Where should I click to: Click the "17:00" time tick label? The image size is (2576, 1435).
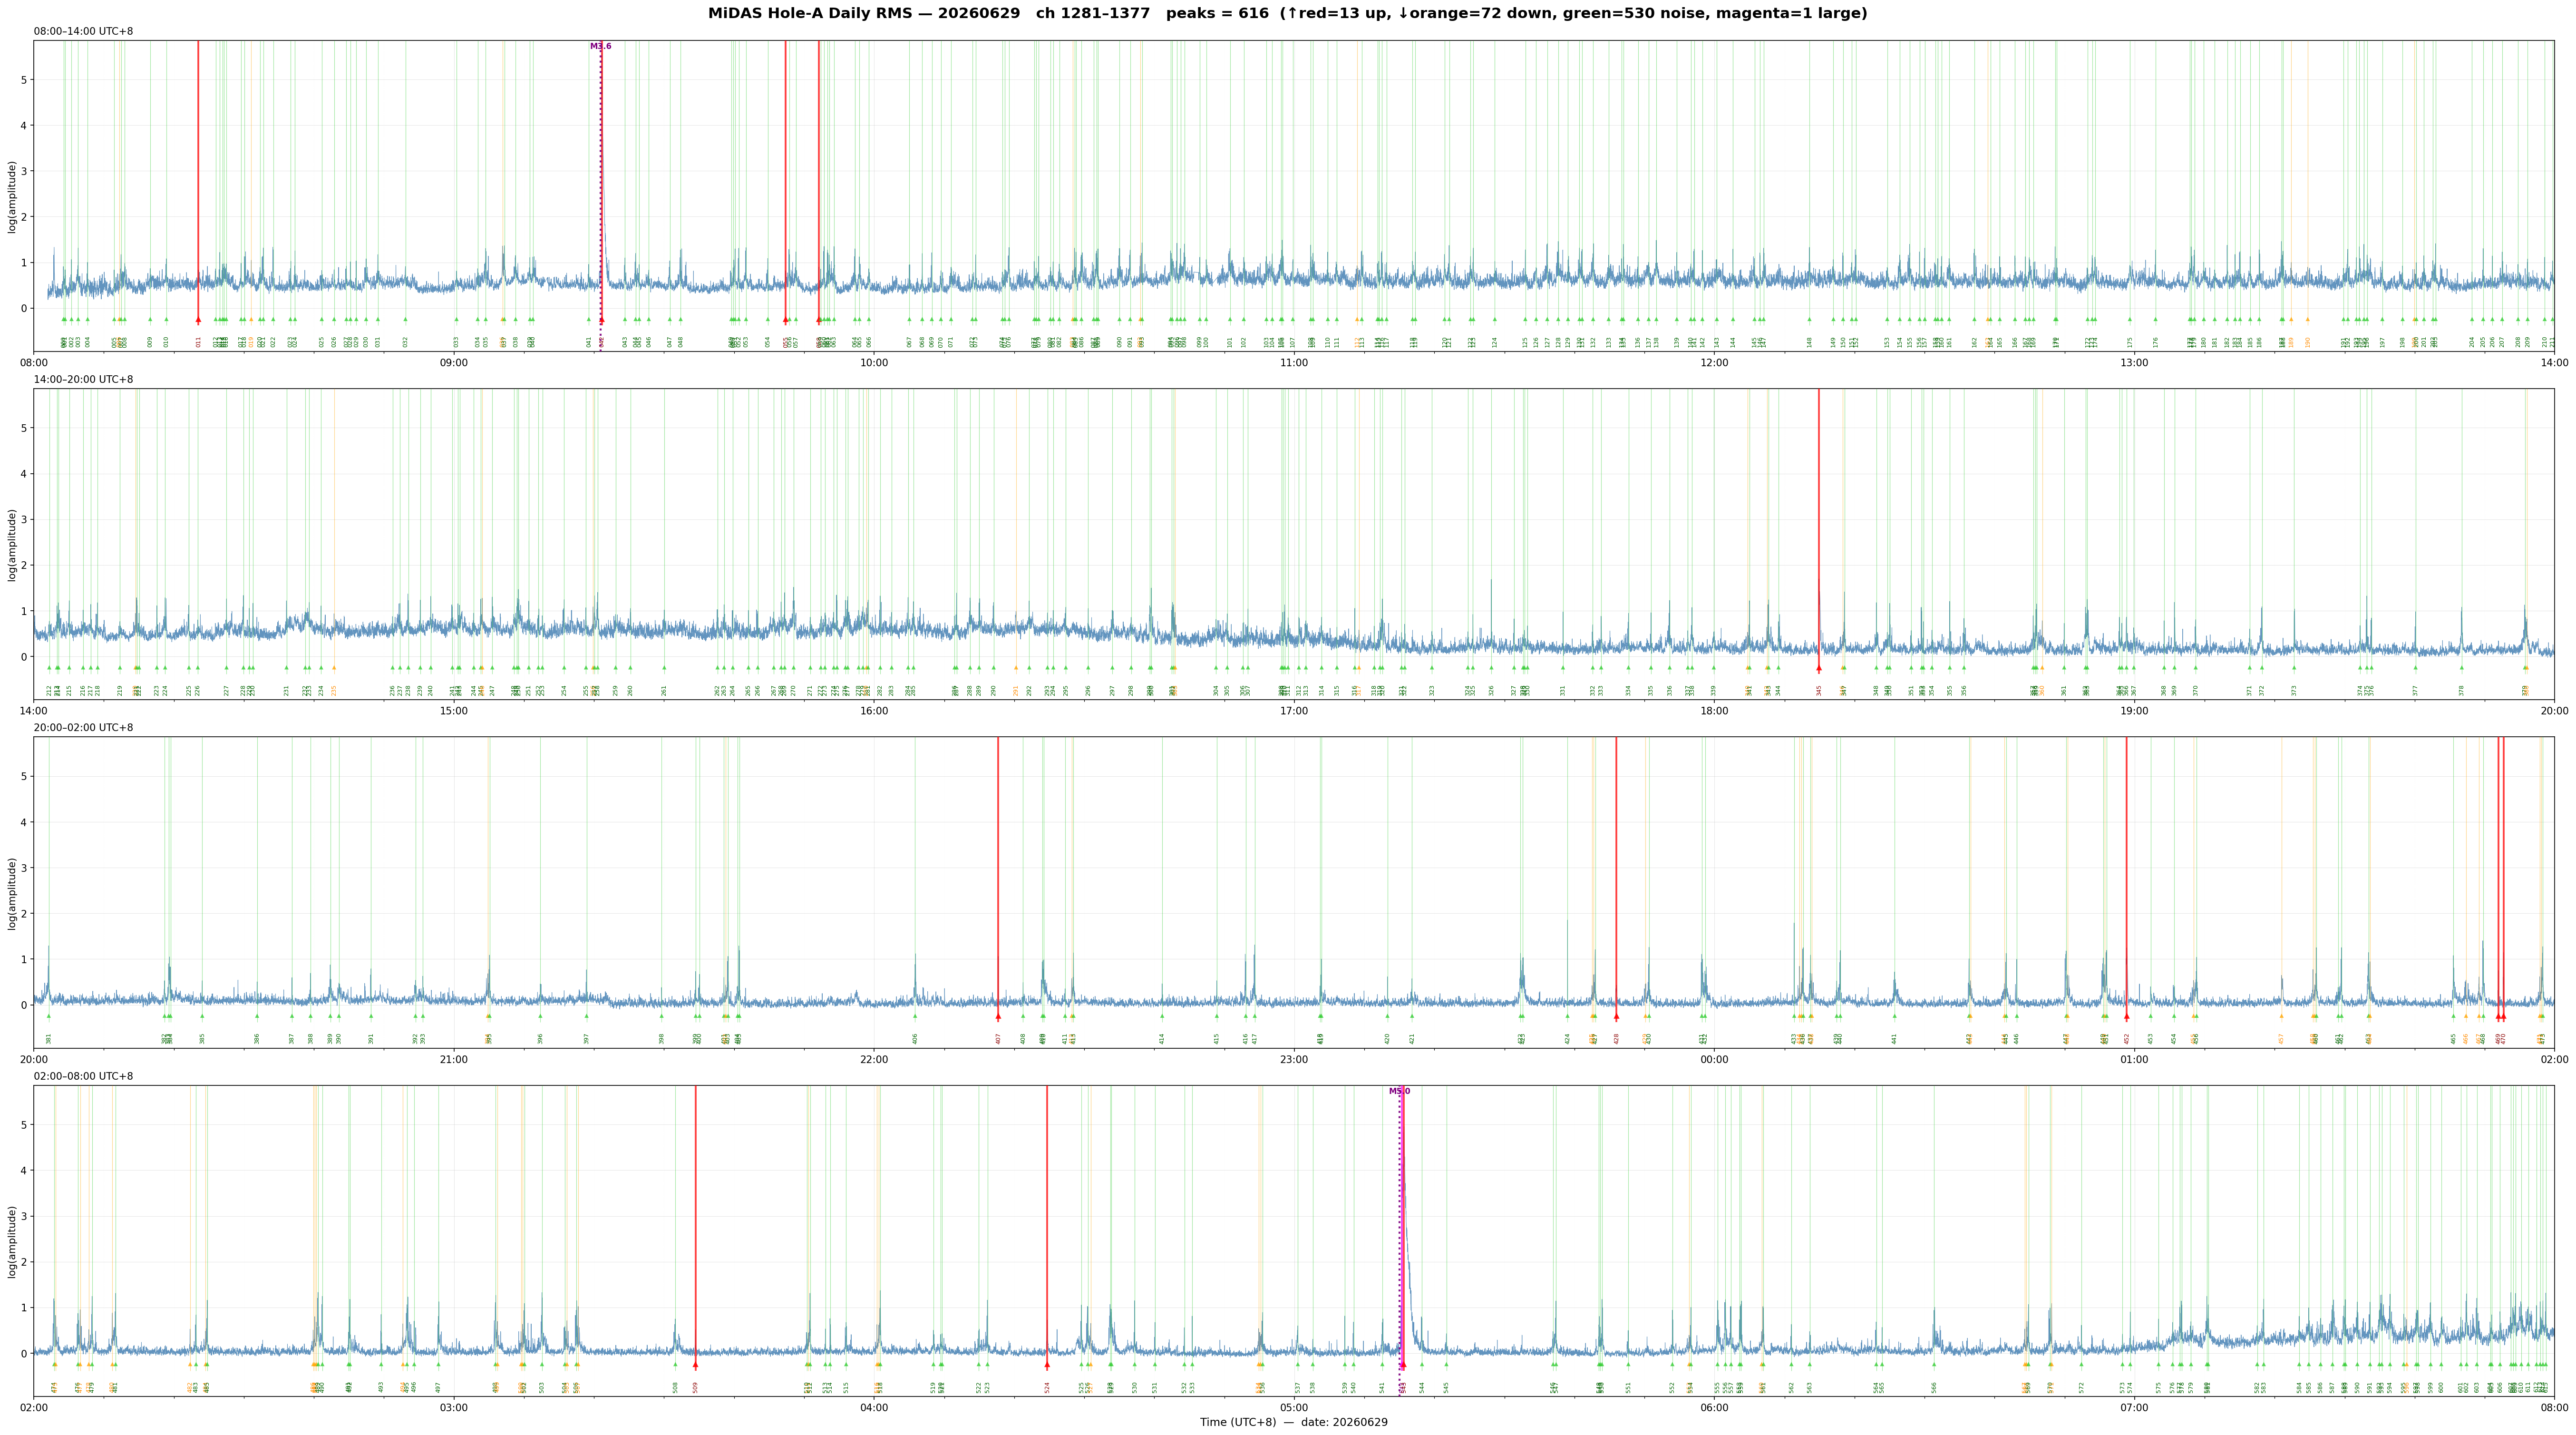tap(1294, 711)
